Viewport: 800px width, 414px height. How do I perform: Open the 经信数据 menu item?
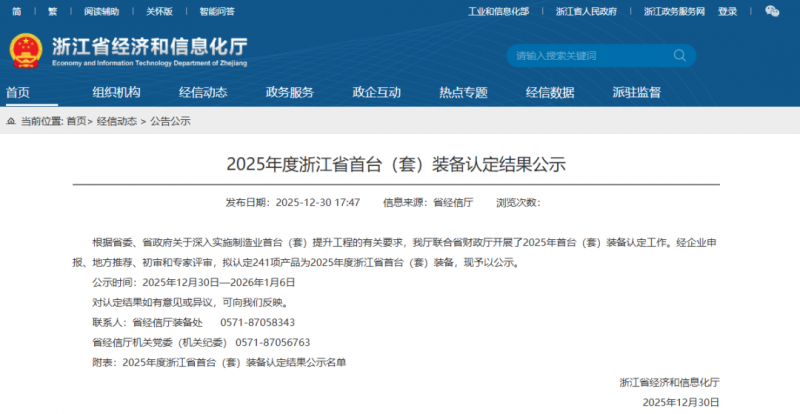(550, 92)
